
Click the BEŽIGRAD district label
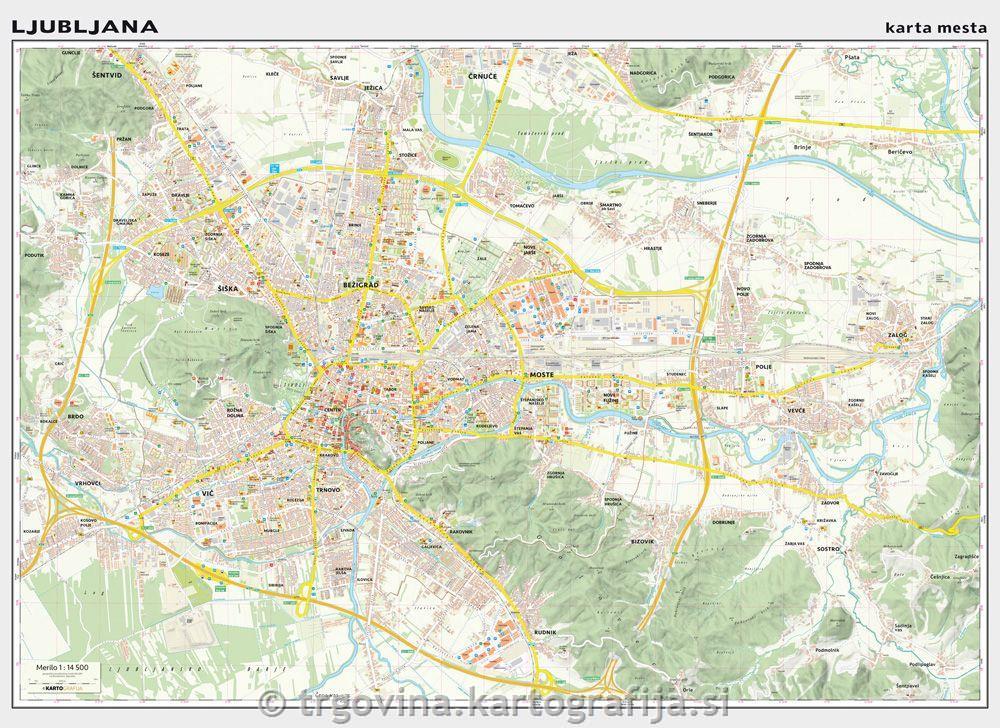pyautogui.click(x=361, y=284)
